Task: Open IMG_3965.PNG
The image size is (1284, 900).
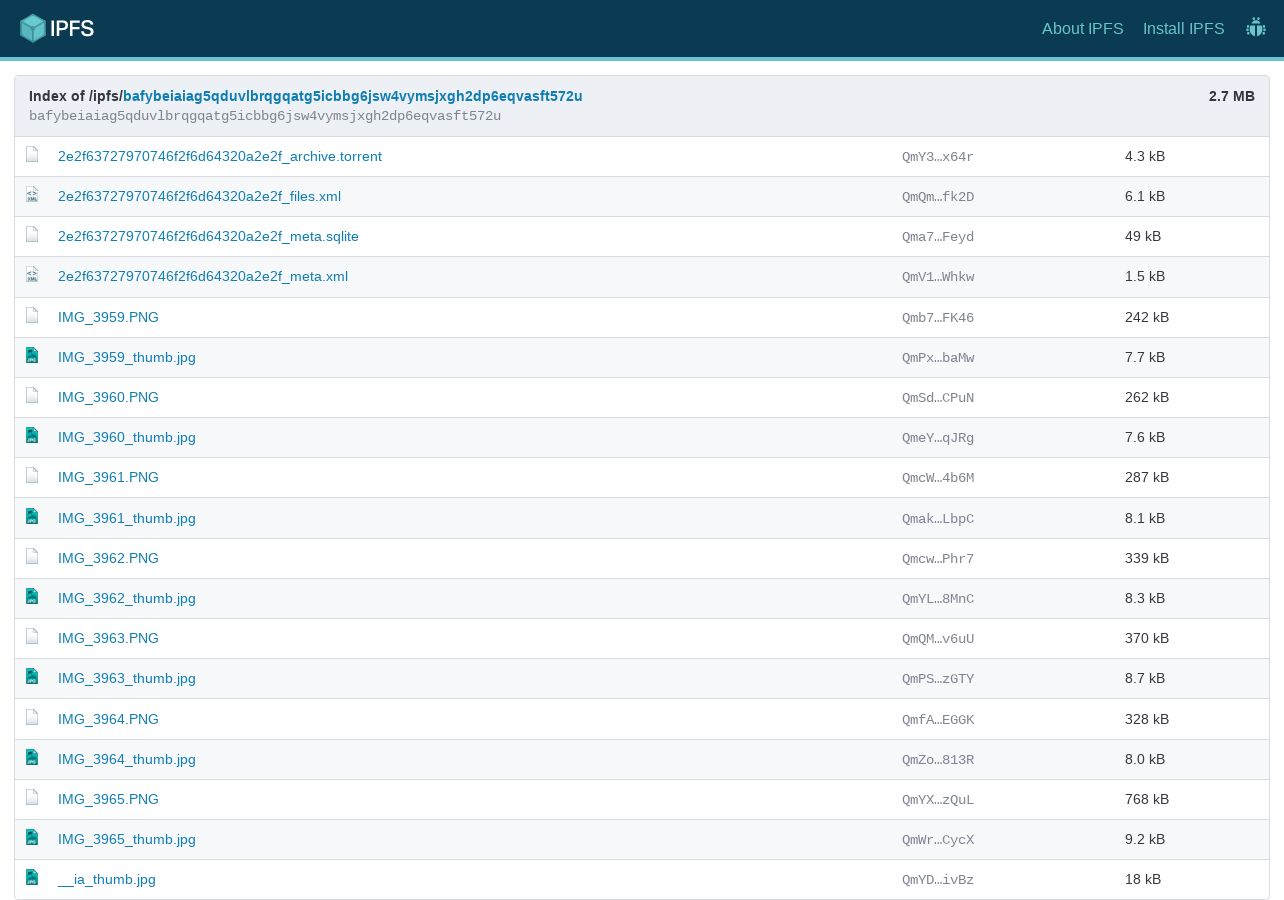Action: (x=108, y=799)
